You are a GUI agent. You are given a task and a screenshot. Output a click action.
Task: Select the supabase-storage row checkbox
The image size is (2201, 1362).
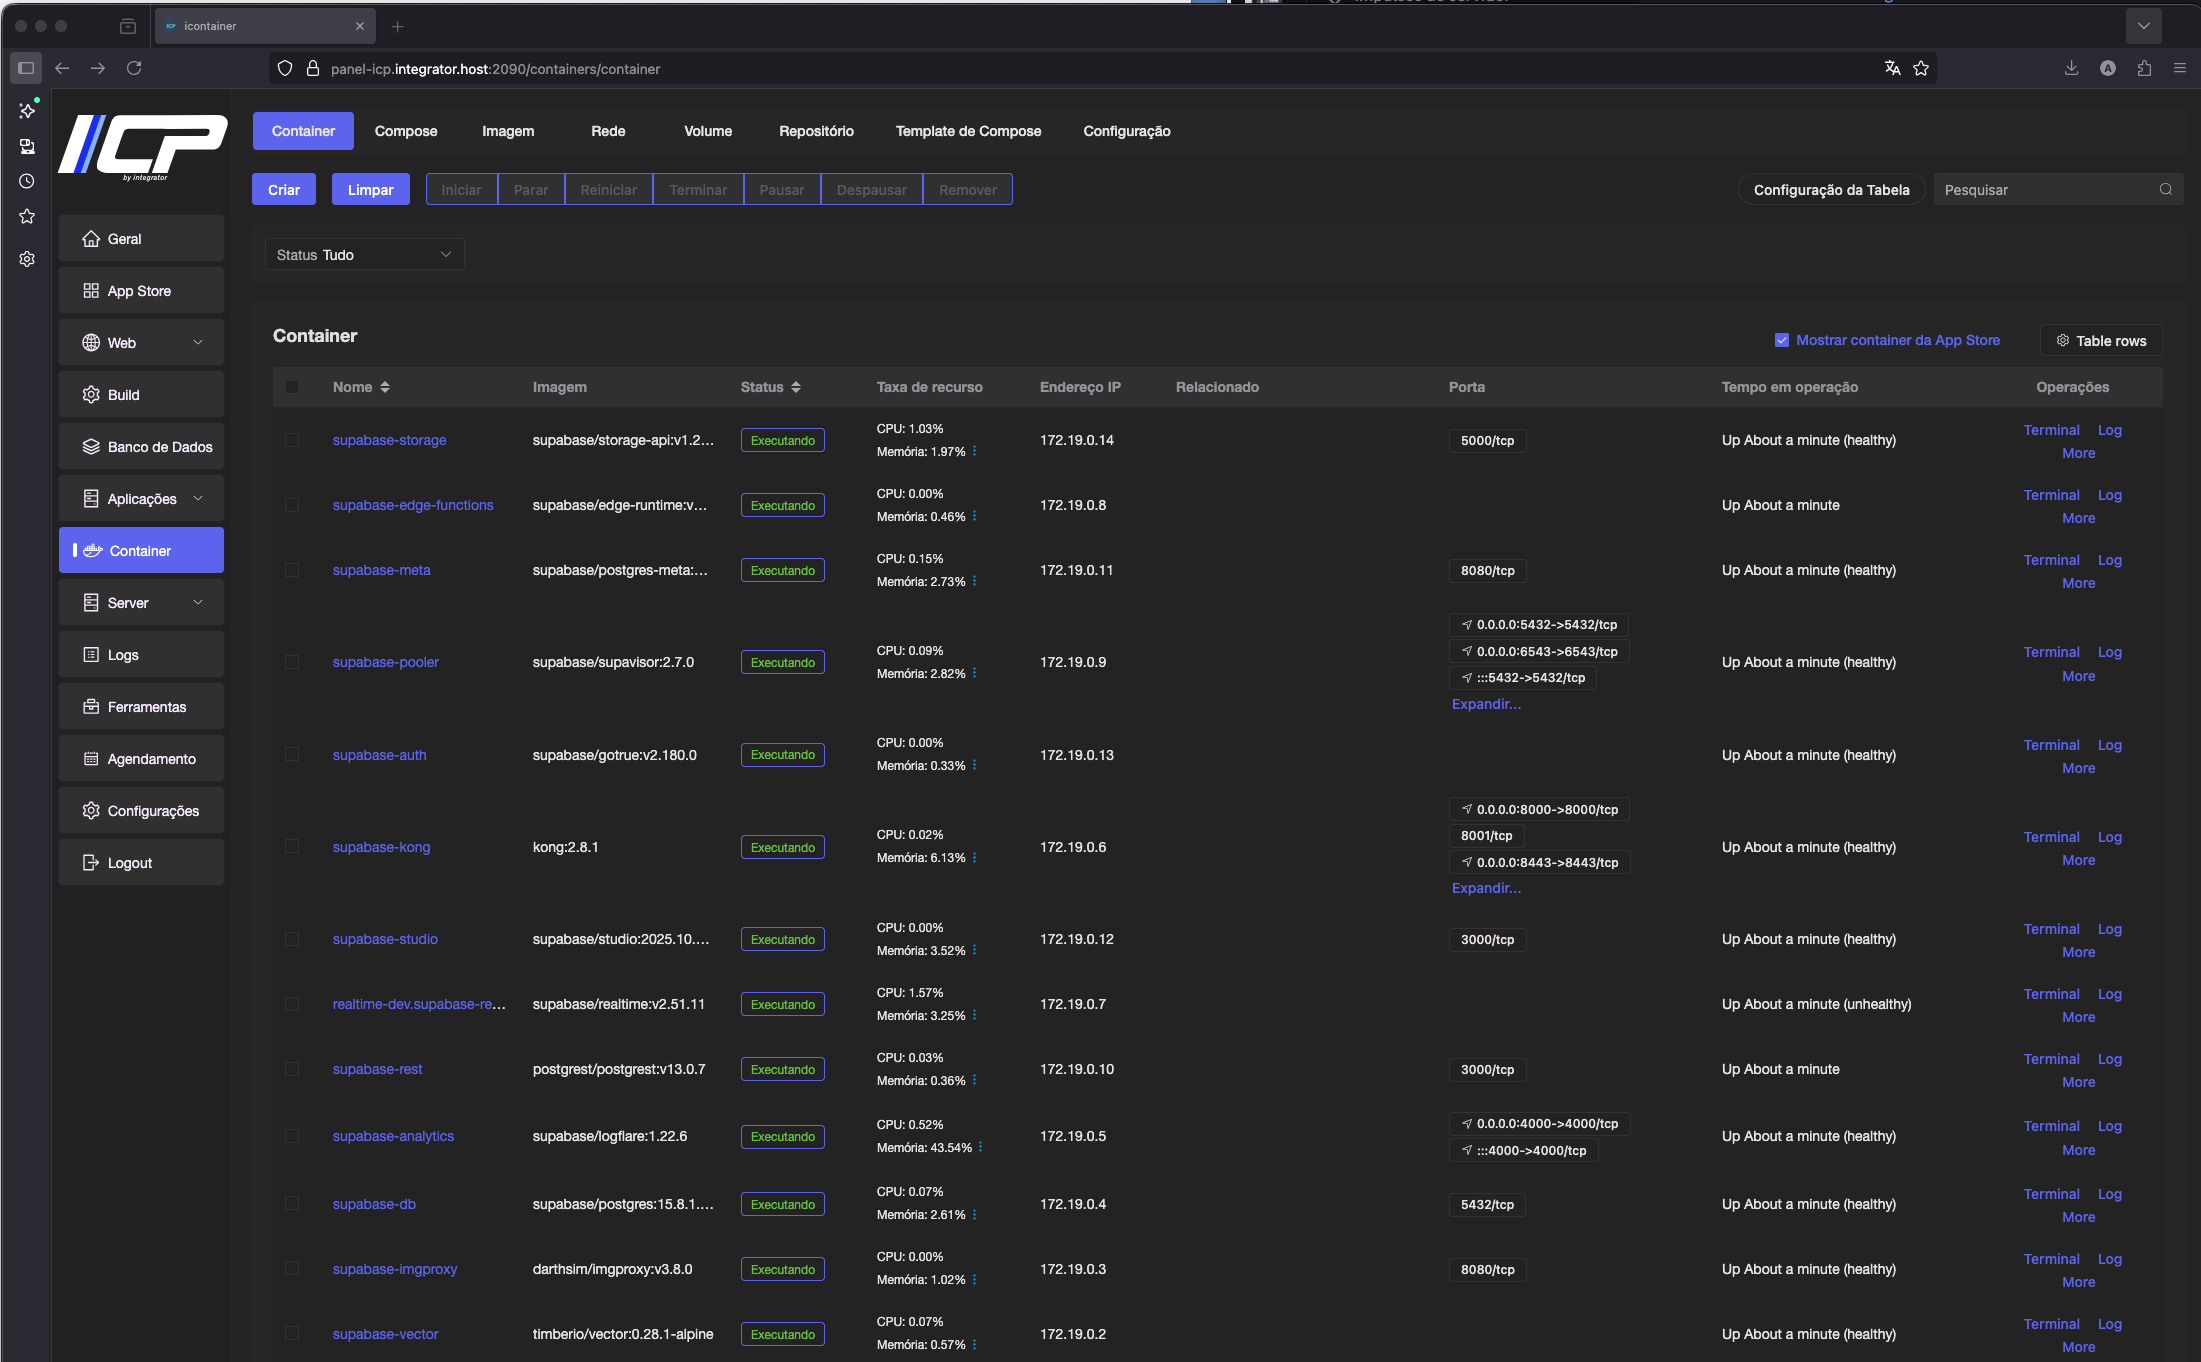pyautogui.click(x=292, y=440)
